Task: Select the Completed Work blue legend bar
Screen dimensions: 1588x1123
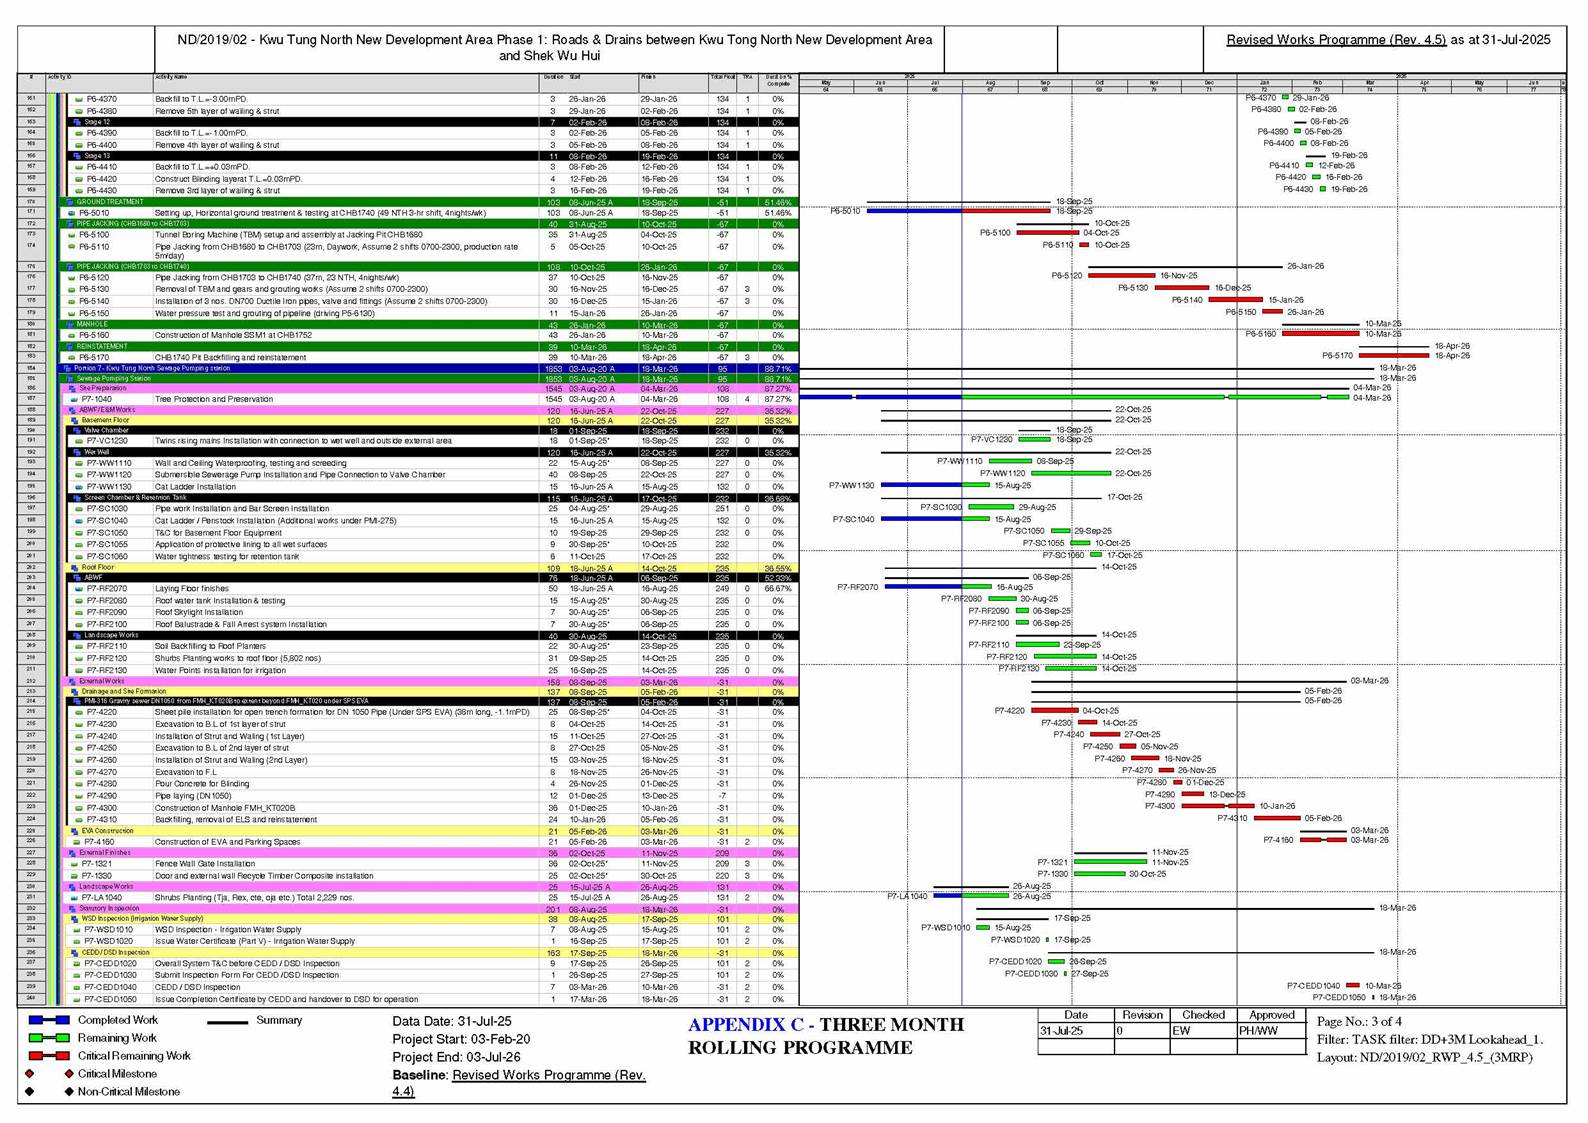Action: click(x=49, y=1021)
